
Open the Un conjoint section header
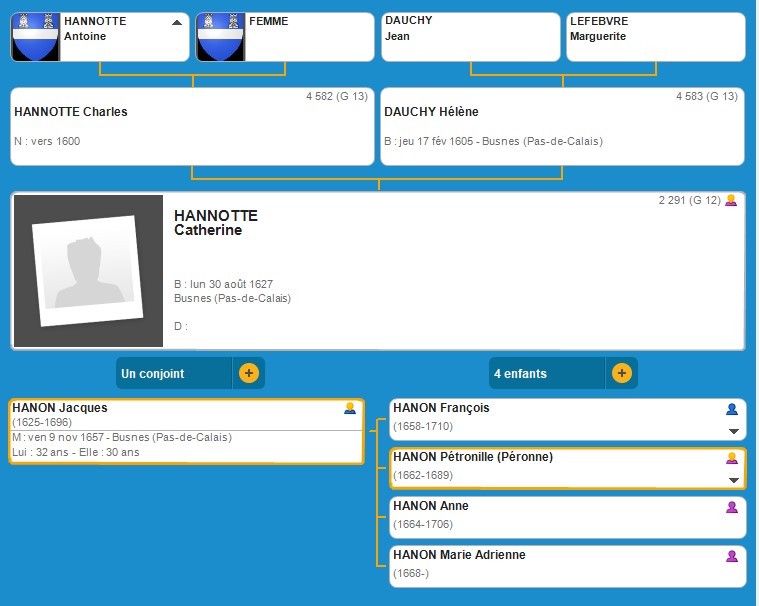point(174,373)
